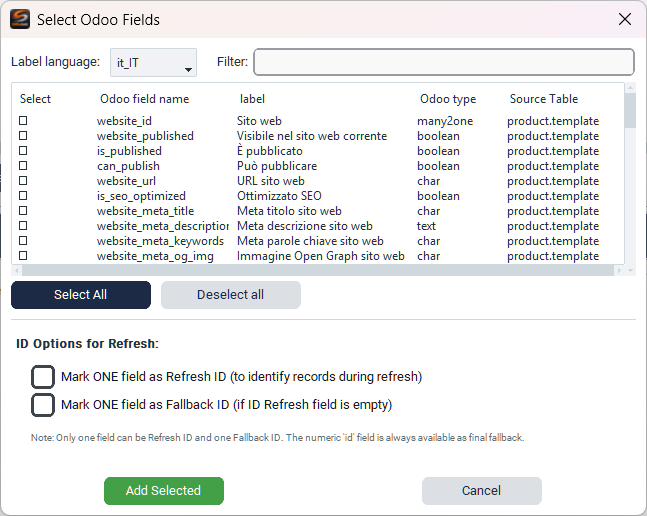Sort by the Source Table column header
647x516 pixels.
[544, 99]
